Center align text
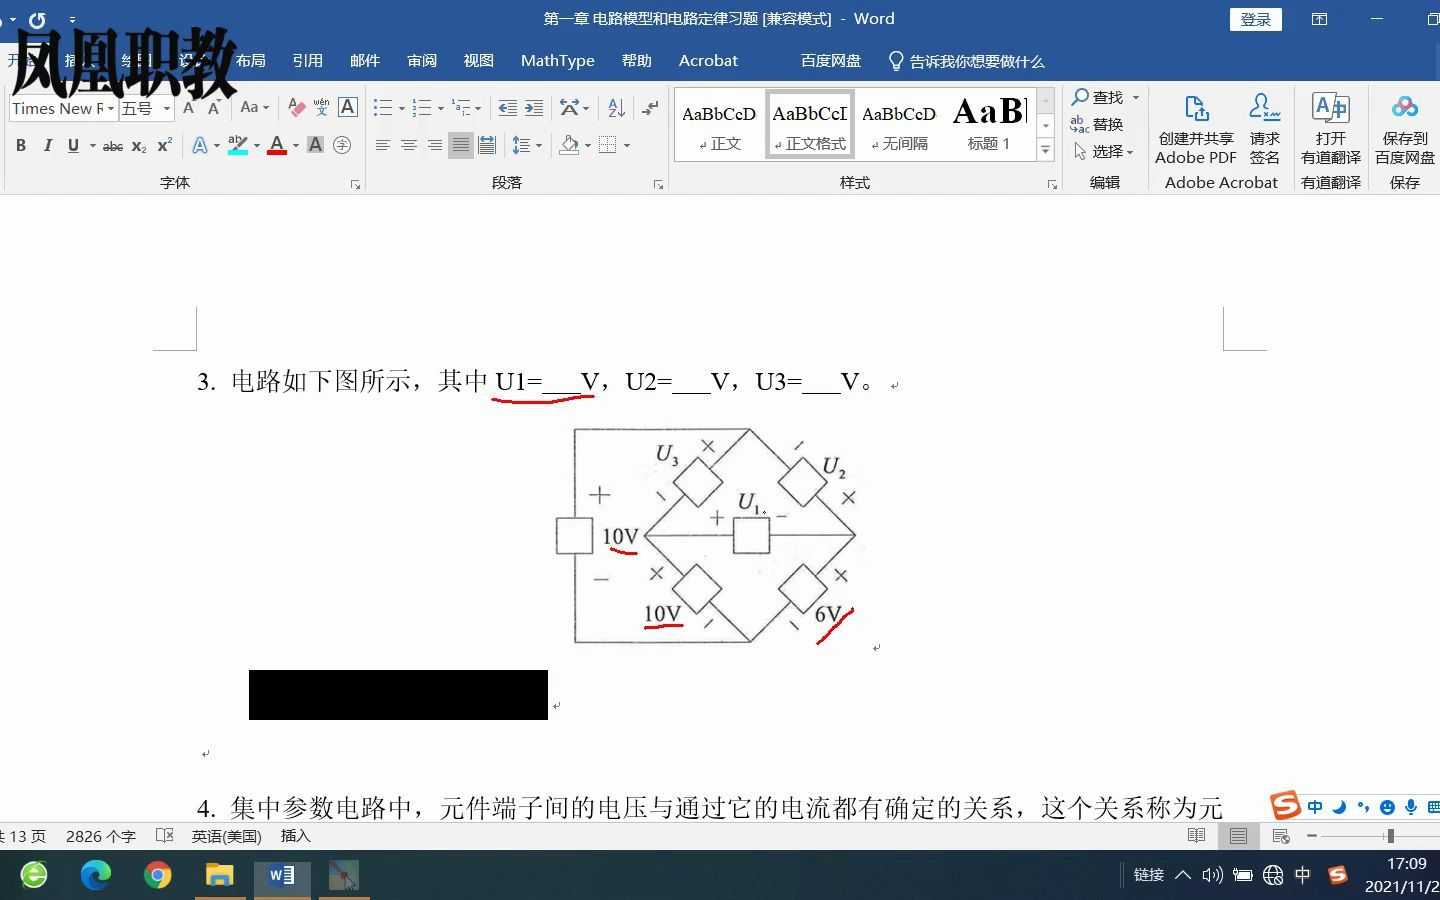The image size is (1440, 900). coord(409,146)
